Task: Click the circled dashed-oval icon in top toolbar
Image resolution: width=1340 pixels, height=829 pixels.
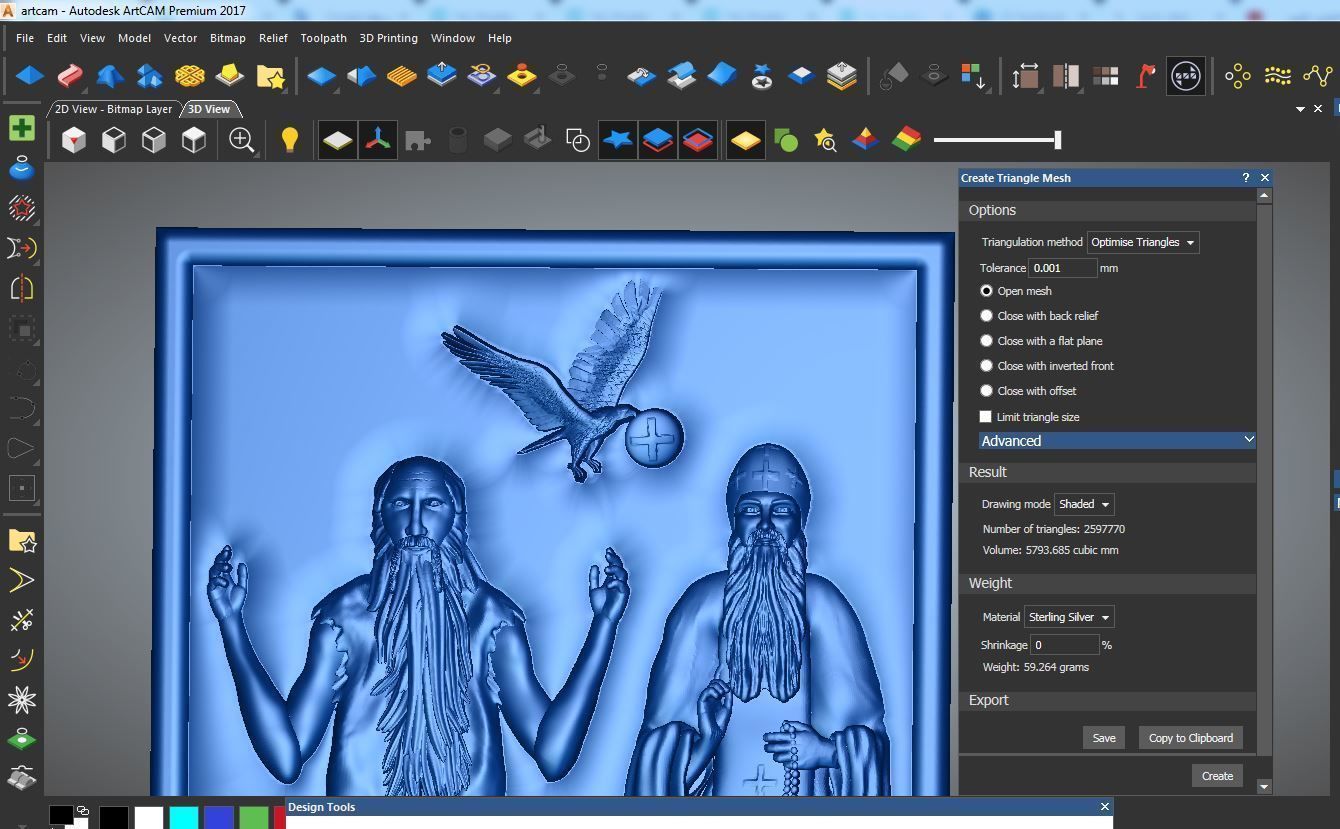Action: pyautogui.click(x=1185, y=76)
